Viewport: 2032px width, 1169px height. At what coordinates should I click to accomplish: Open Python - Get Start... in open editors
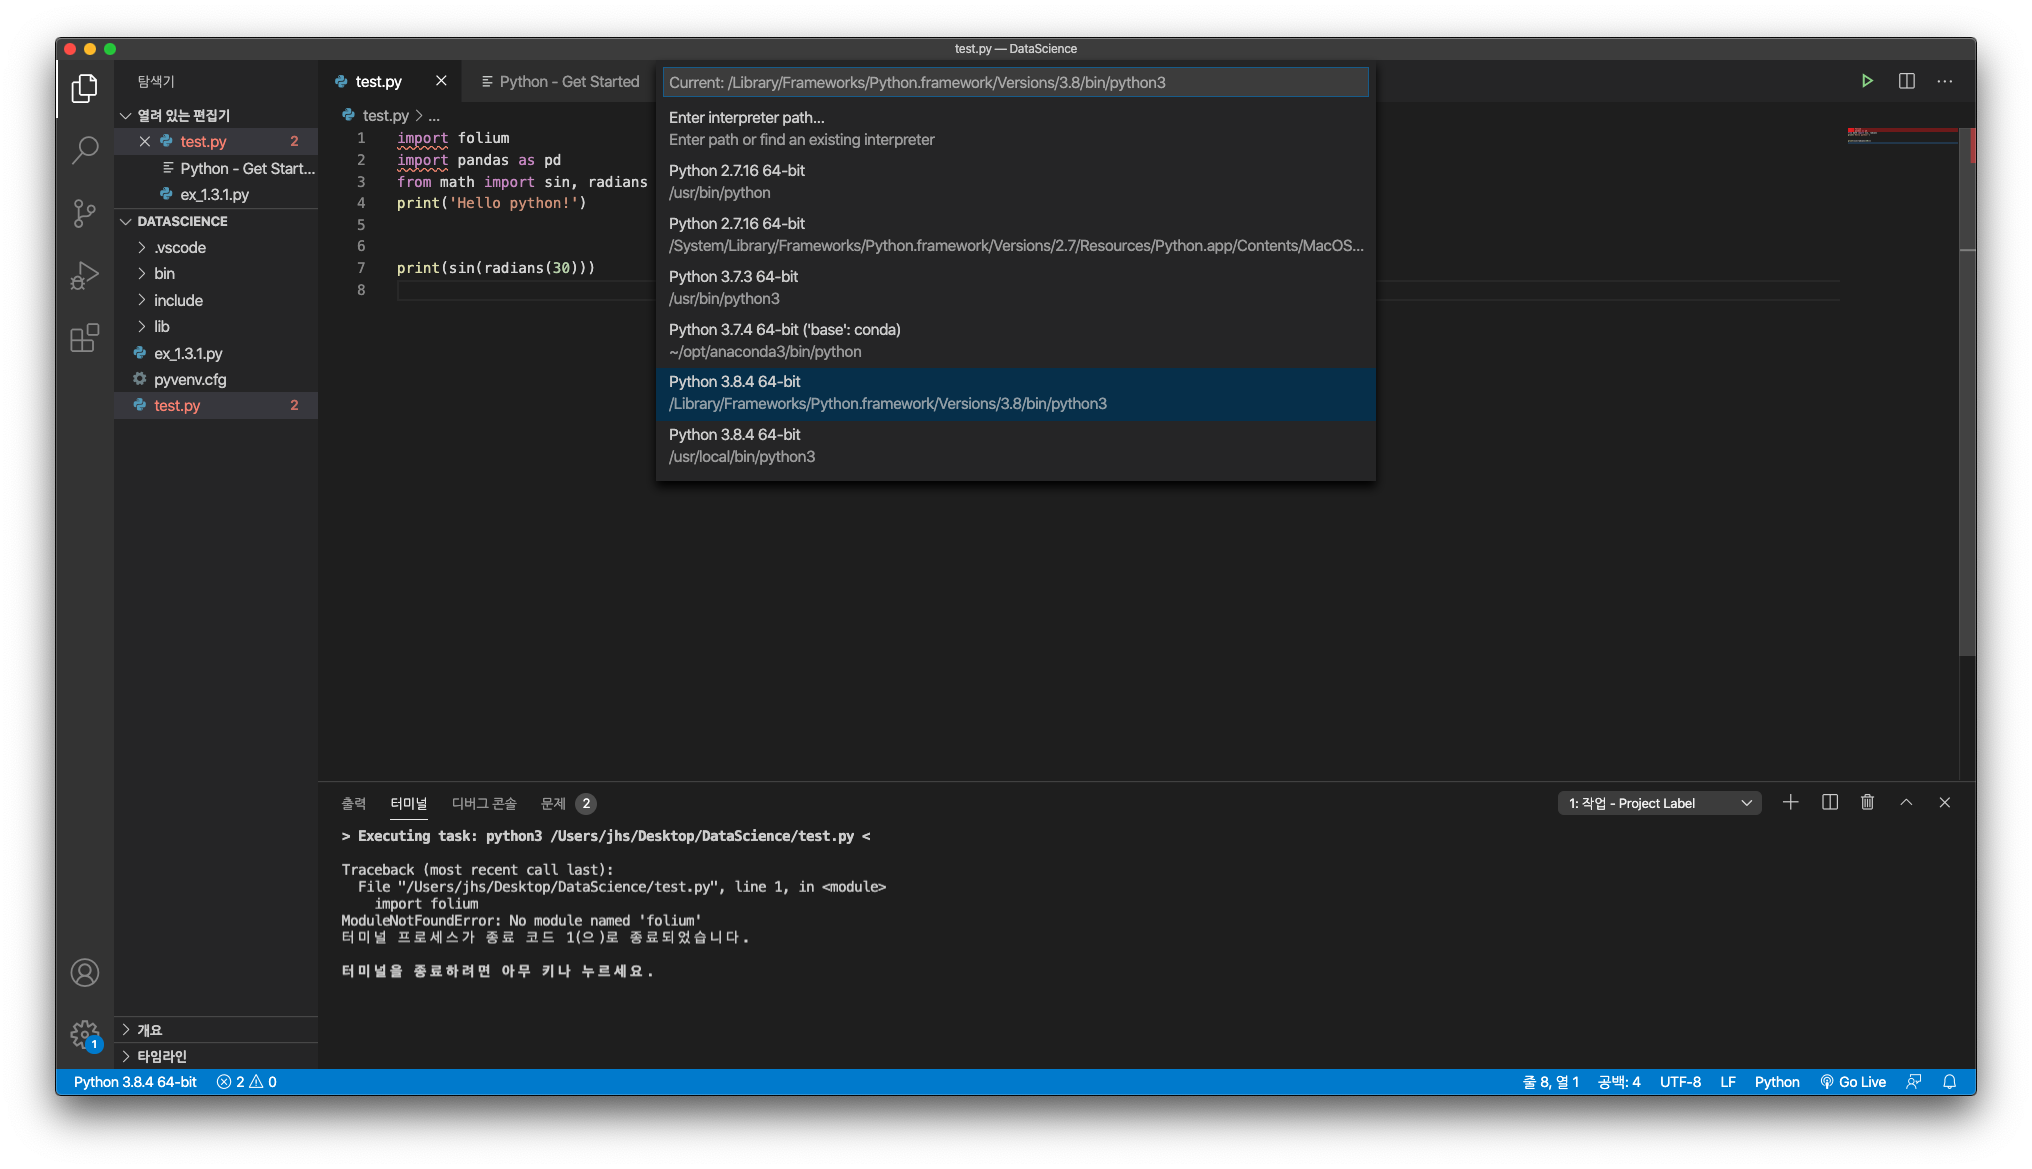coord(217,168)
